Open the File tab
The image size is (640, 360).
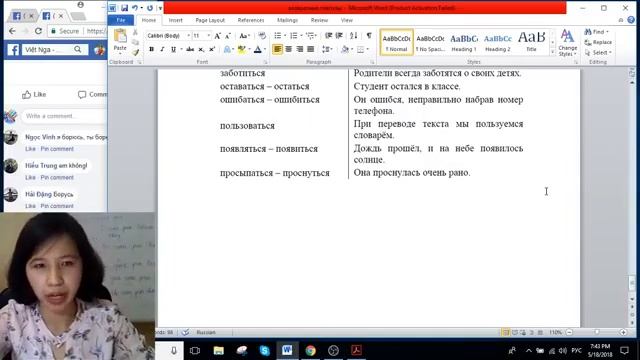[x=121, y=20]
